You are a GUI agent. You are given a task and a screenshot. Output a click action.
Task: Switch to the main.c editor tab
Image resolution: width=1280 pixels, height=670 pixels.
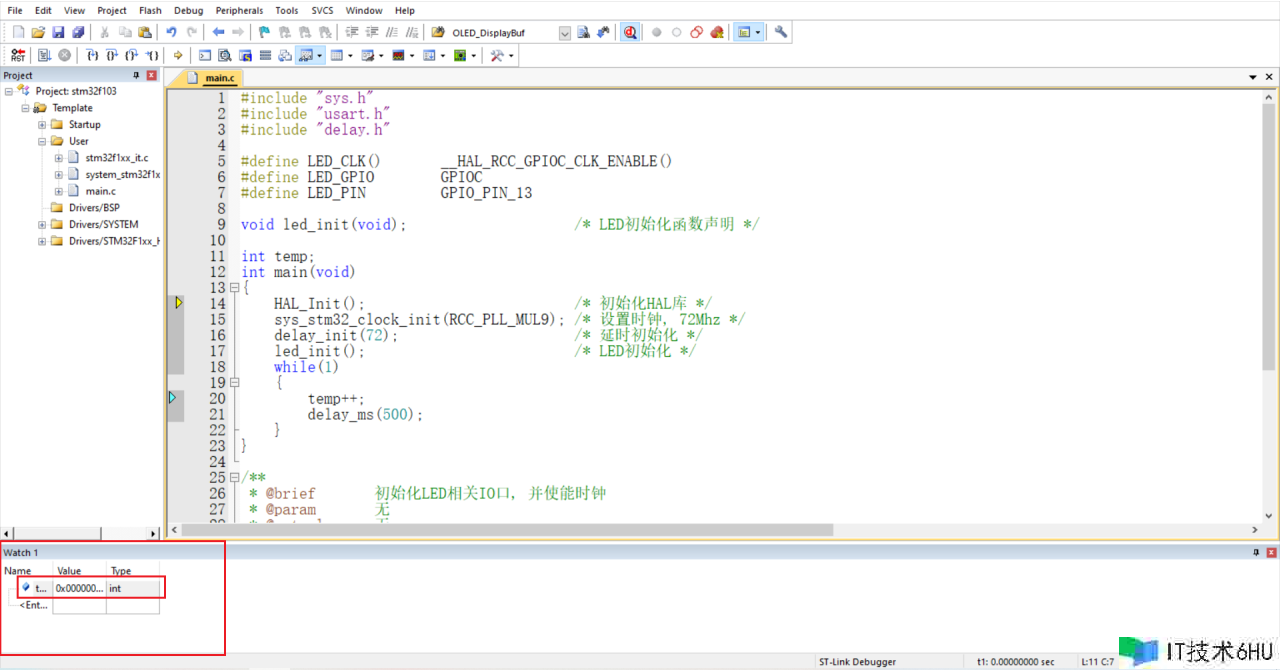pyautogui.click(x=218, y=78)
